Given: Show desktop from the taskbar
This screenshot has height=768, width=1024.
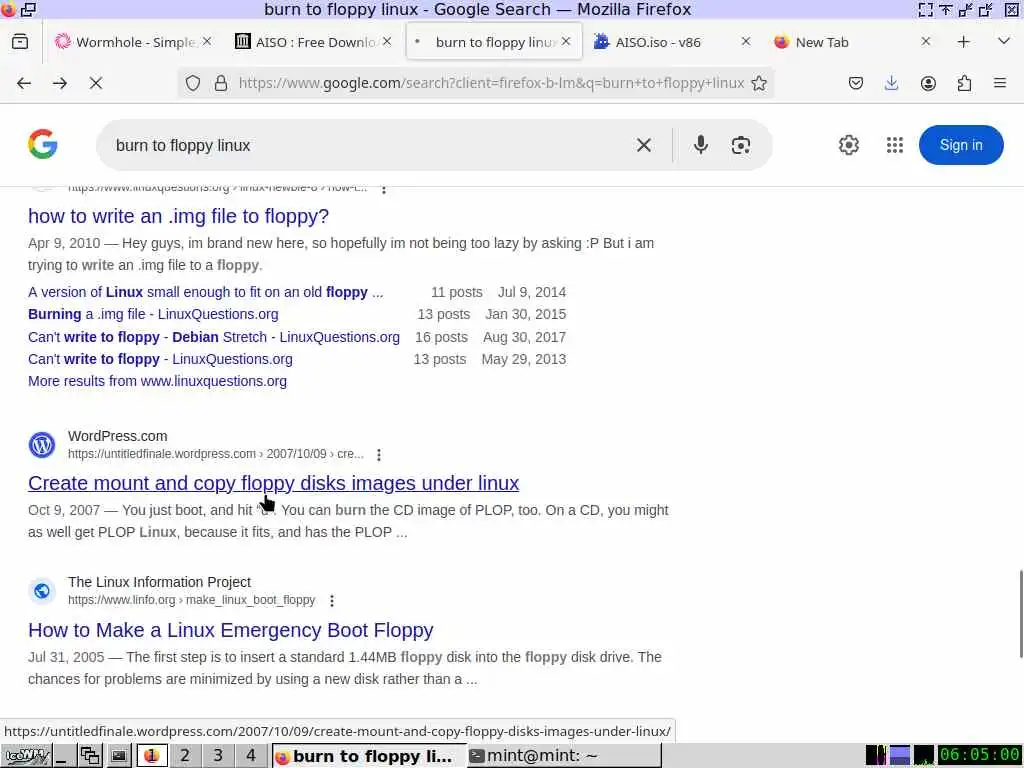Looking at the screenshot, I should tap(63, 756).
